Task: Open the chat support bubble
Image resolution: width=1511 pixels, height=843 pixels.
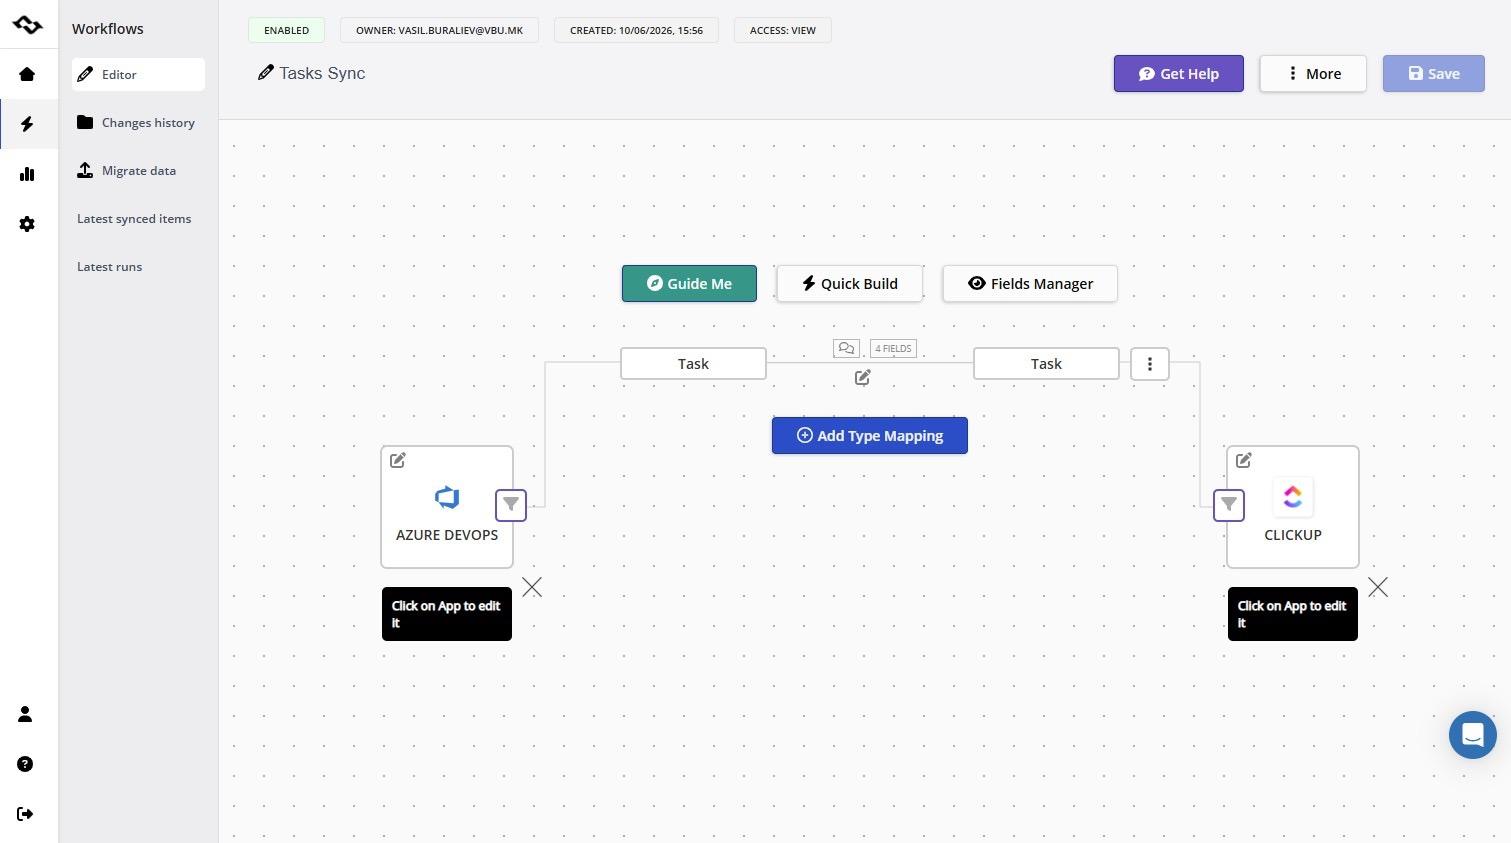Action: click(1473, 735)
